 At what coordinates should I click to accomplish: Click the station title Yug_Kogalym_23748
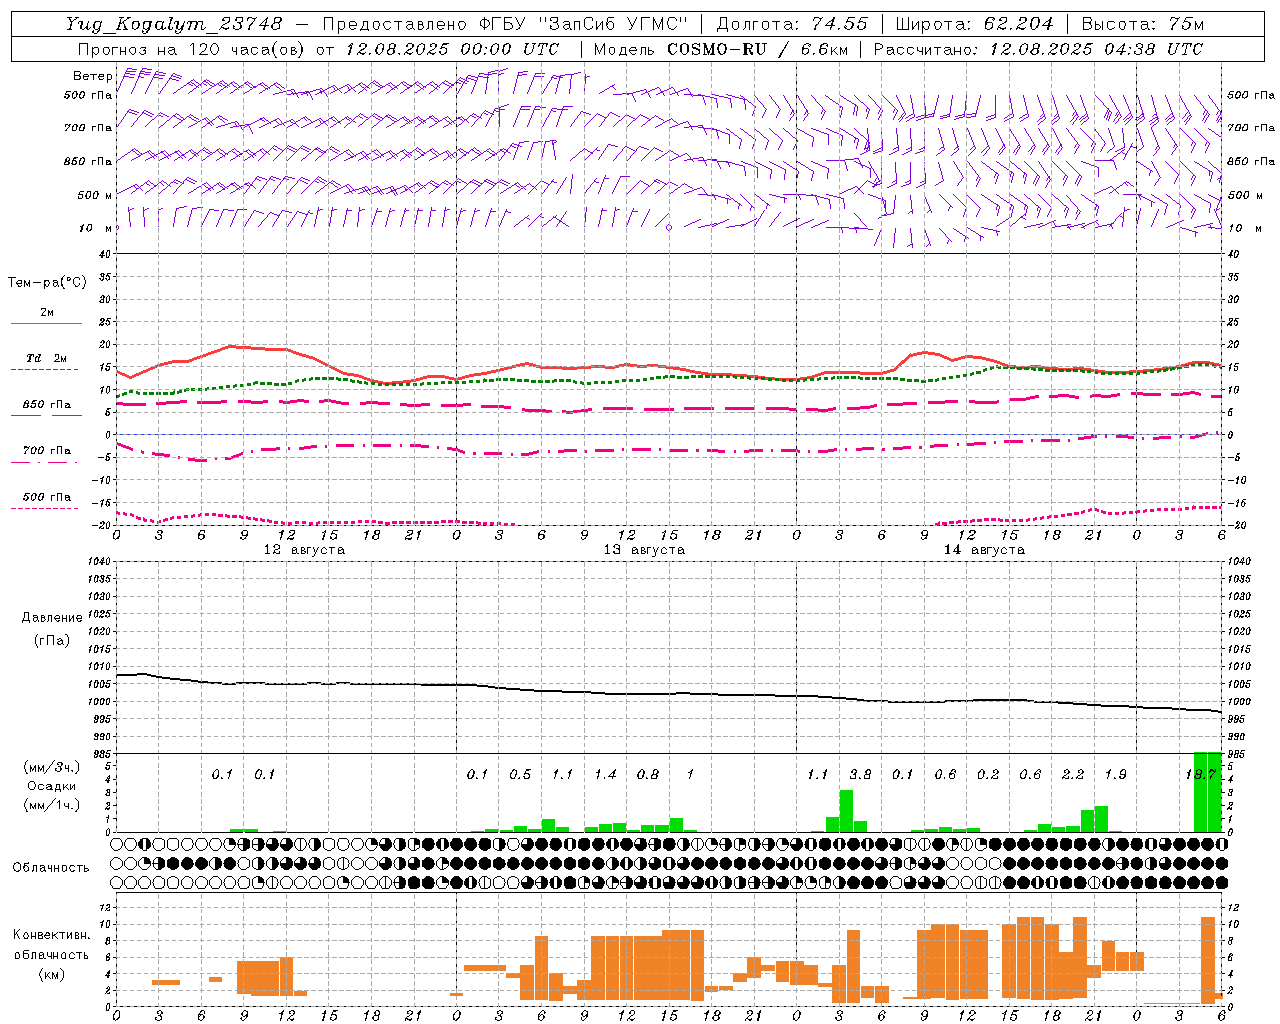(174, 24)
